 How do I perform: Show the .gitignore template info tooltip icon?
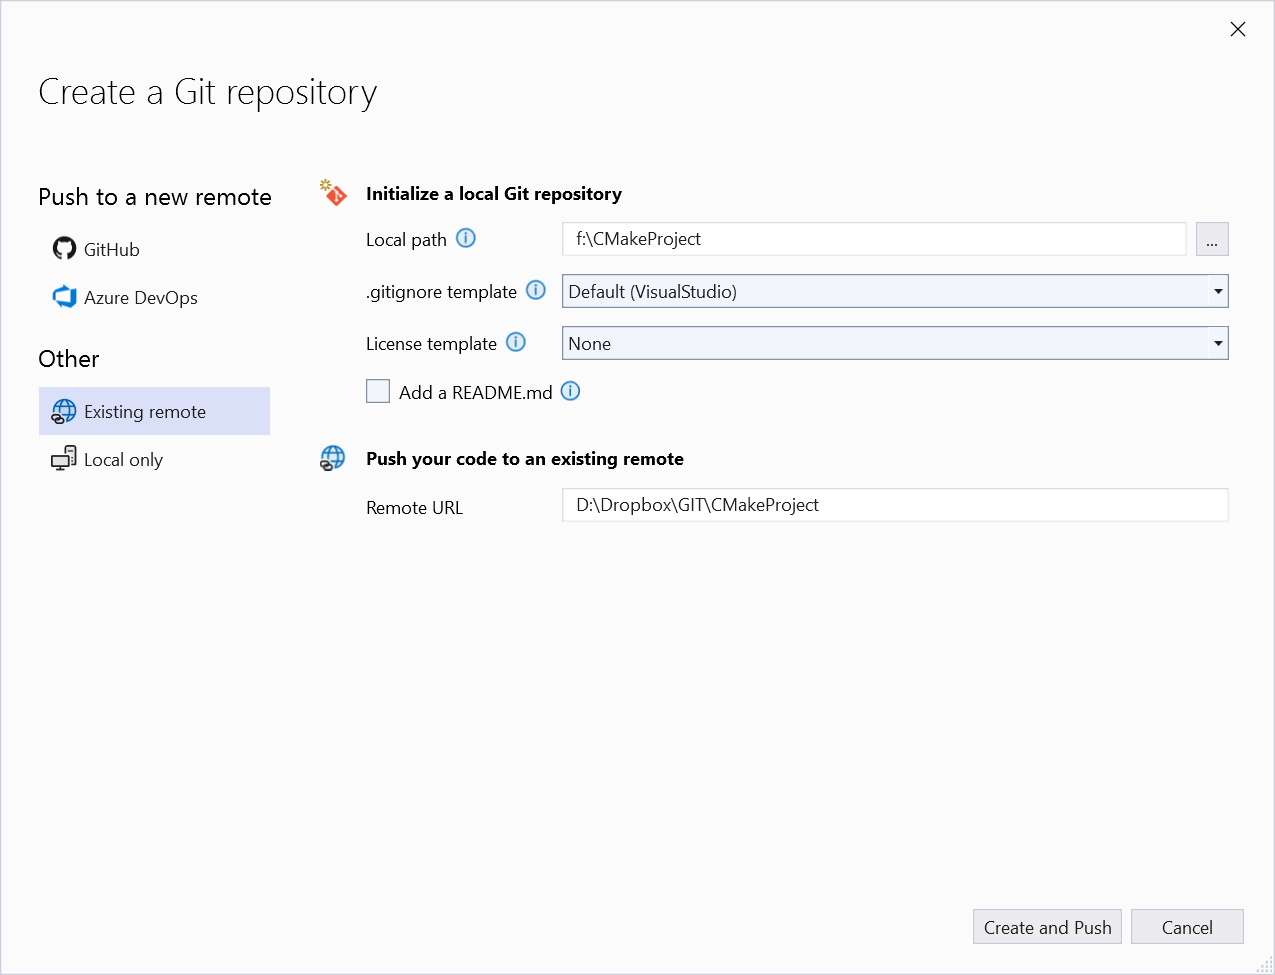(536, 290)
